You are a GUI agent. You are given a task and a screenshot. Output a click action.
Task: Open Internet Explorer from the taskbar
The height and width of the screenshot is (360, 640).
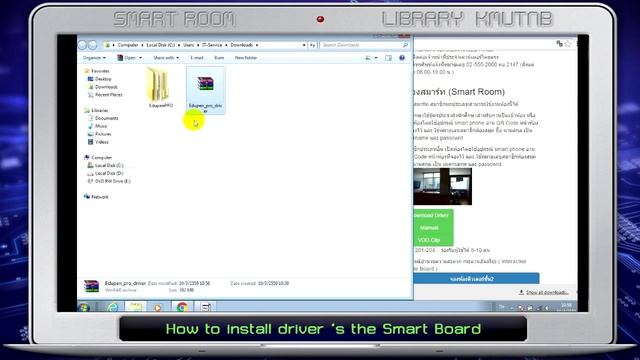[113, 307]
